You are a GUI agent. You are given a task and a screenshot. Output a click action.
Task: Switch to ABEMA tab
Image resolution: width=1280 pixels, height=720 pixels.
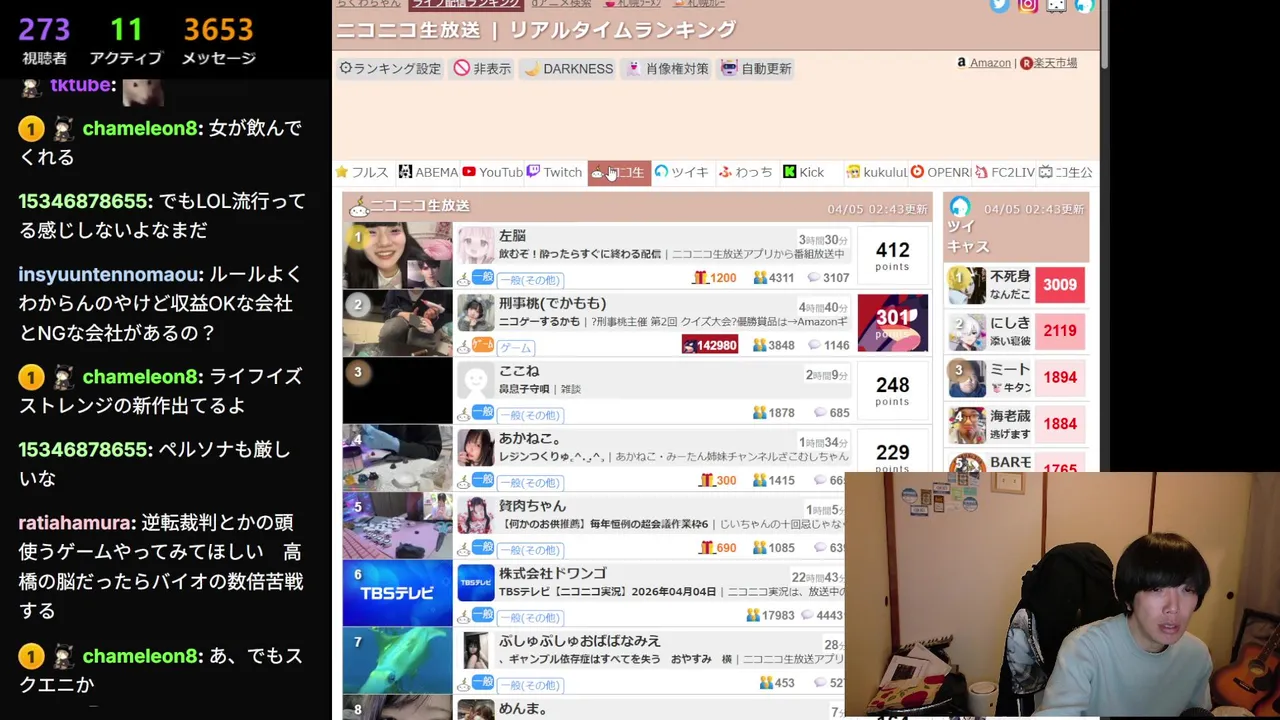428,172
